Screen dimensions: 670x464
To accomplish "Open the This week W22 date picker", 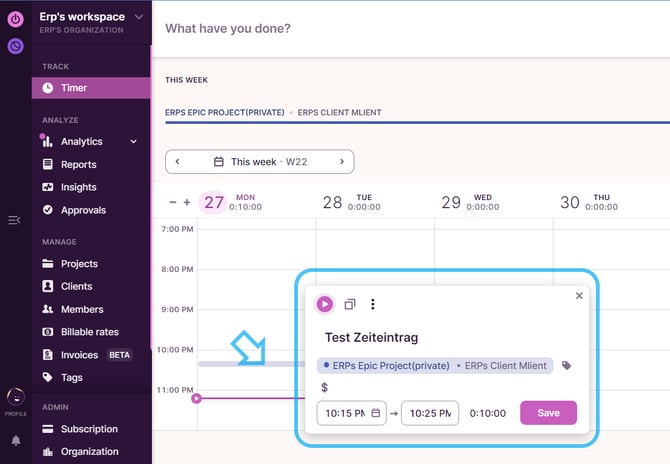I will (259, 161).
